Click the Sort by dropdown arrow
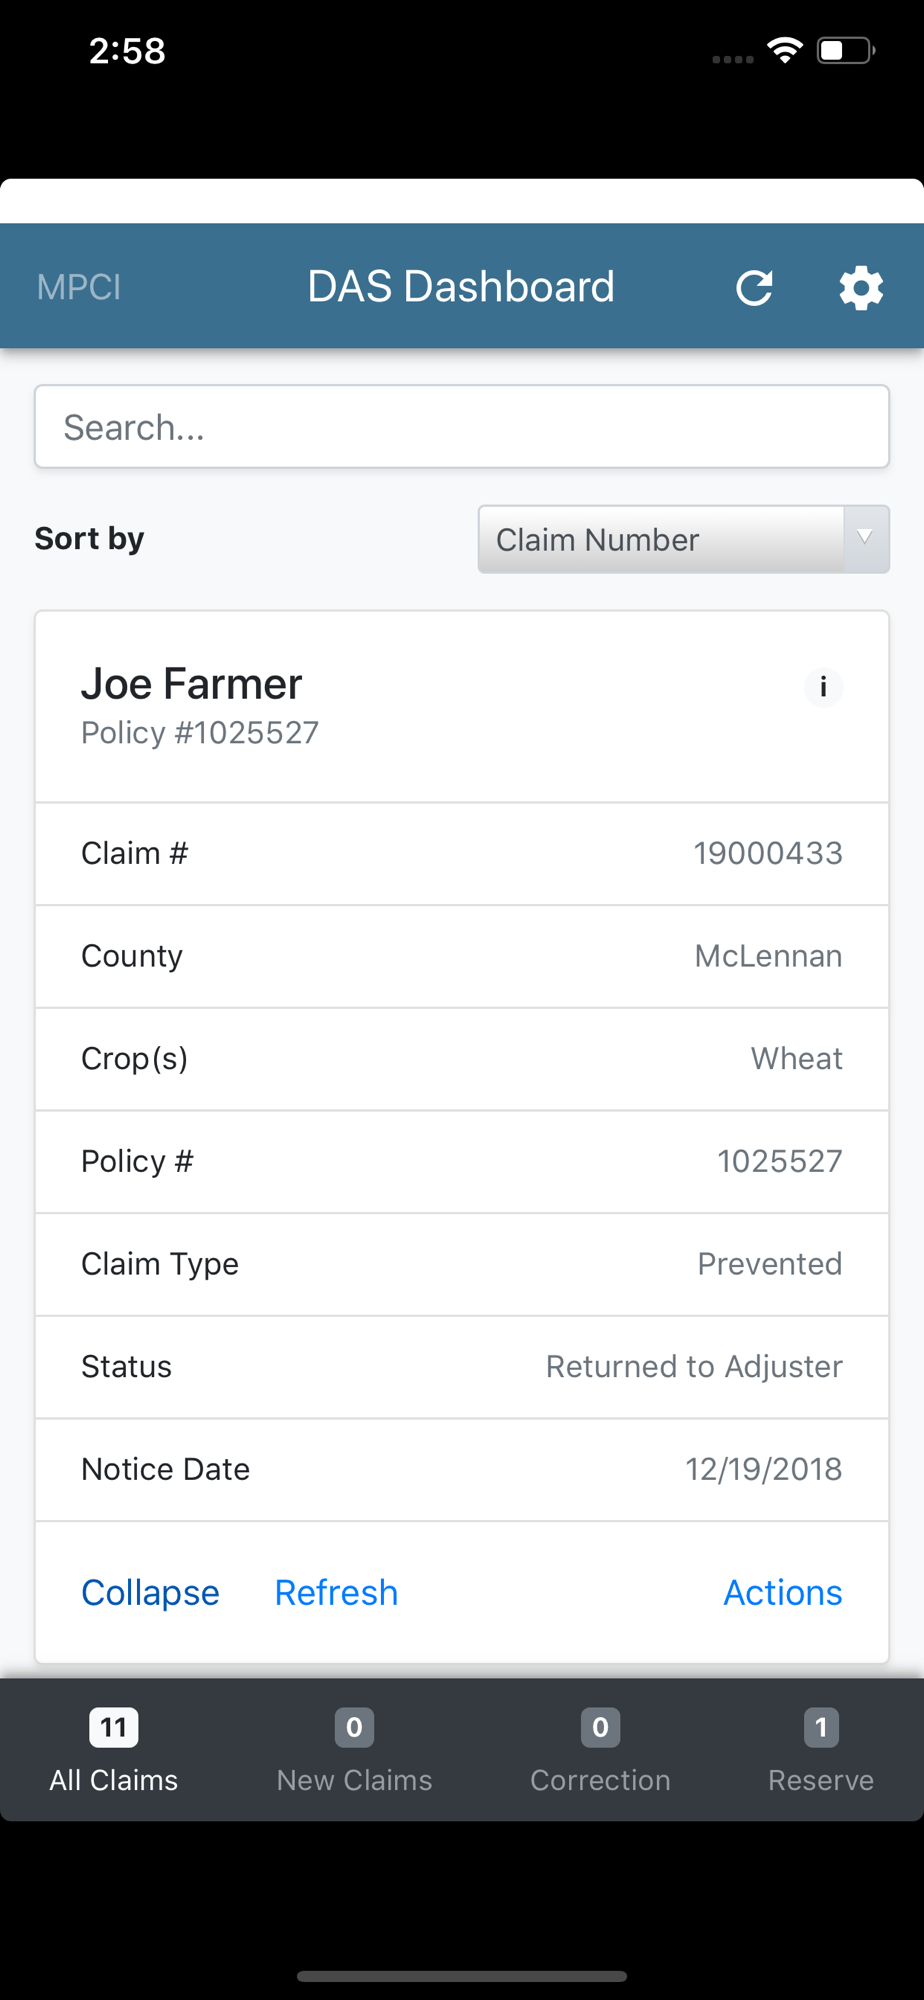924x2000 pixels. point(866,539)
